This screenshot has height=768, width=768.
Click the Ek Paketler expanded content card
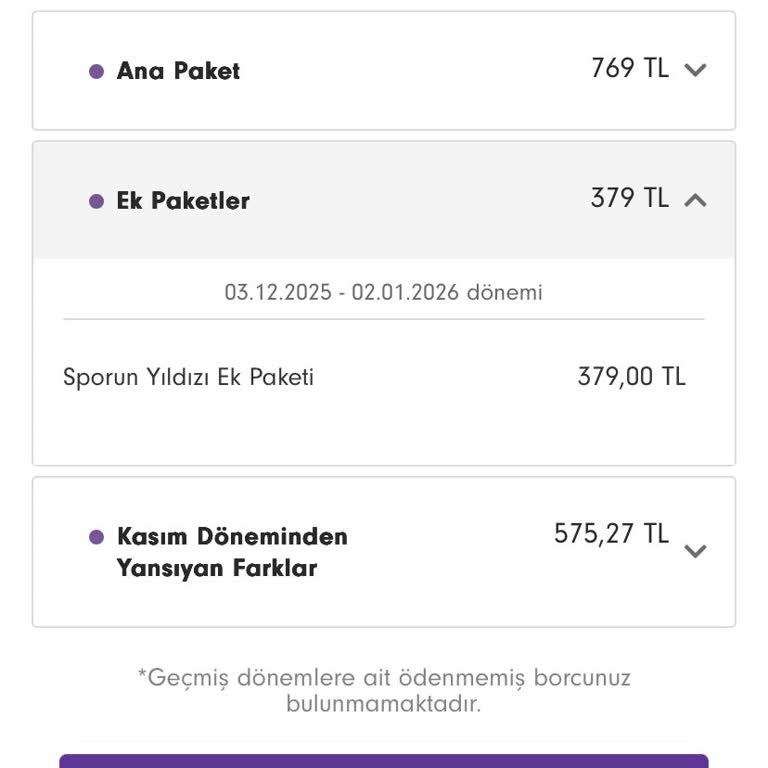click(383, 430)
